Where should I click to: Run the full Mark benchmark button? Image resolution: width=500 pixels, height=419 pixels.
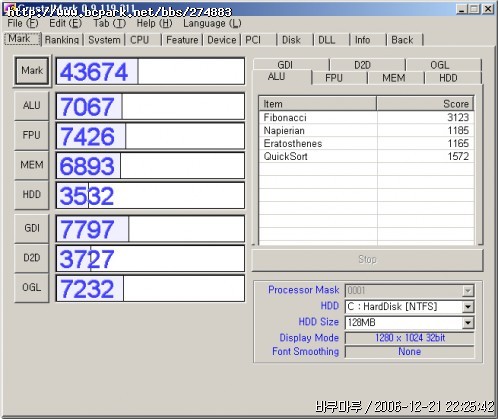click(x=32, y=71)
